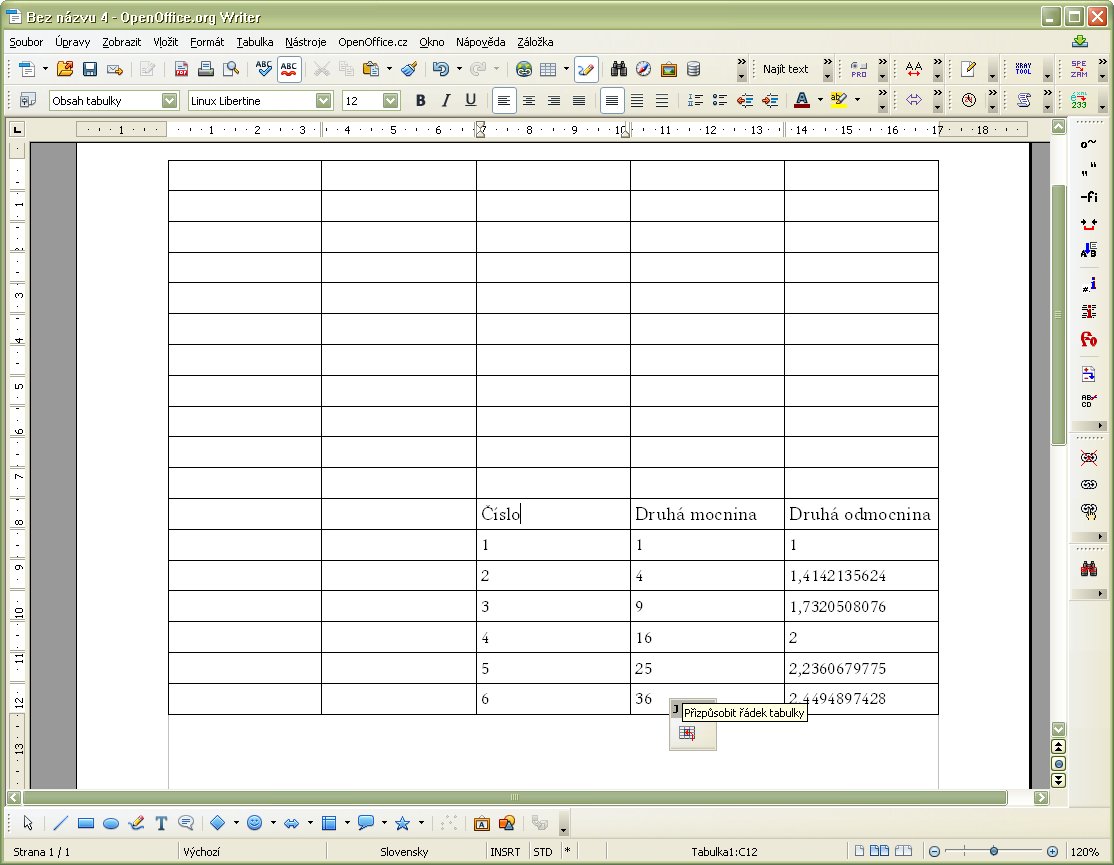
Task: Click the 'Najít text' toolbar button
Action: tap(785, 69)
